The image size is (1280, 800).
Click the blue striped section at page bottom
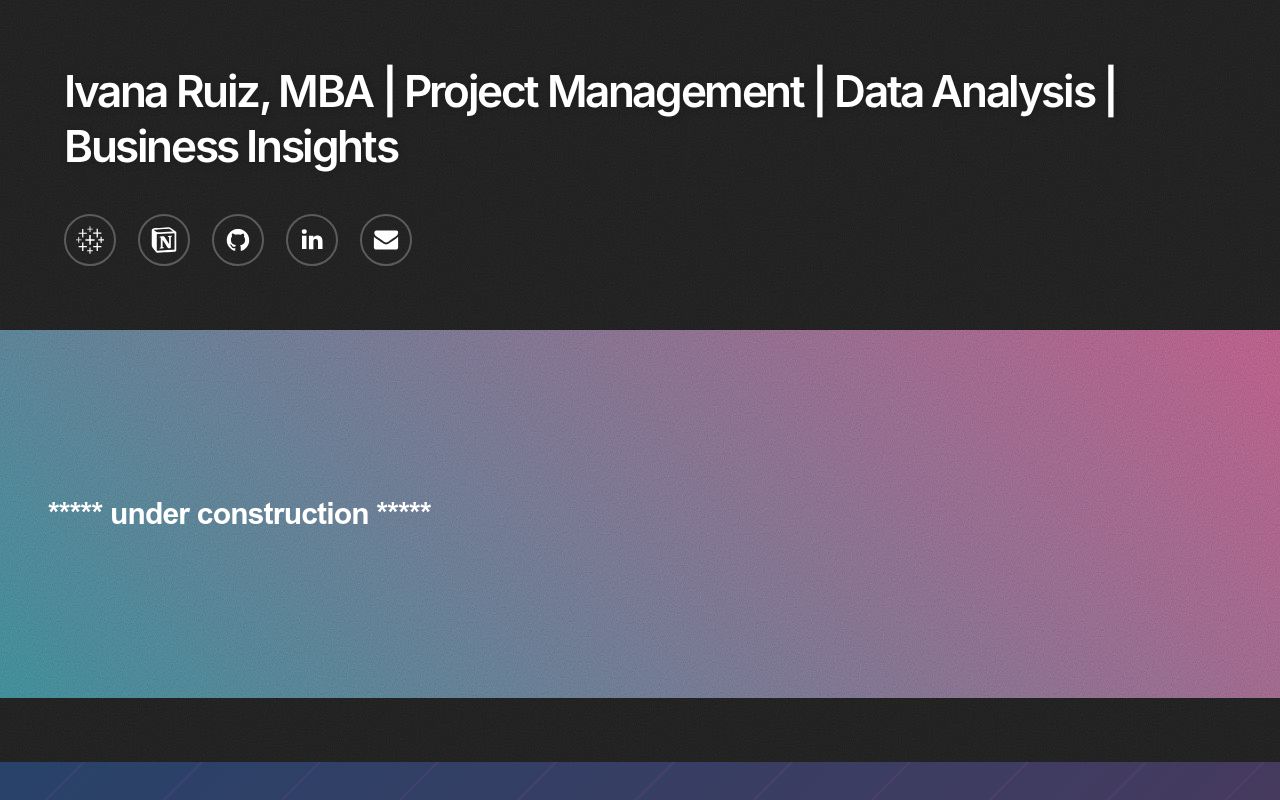(x=640, y=782)
